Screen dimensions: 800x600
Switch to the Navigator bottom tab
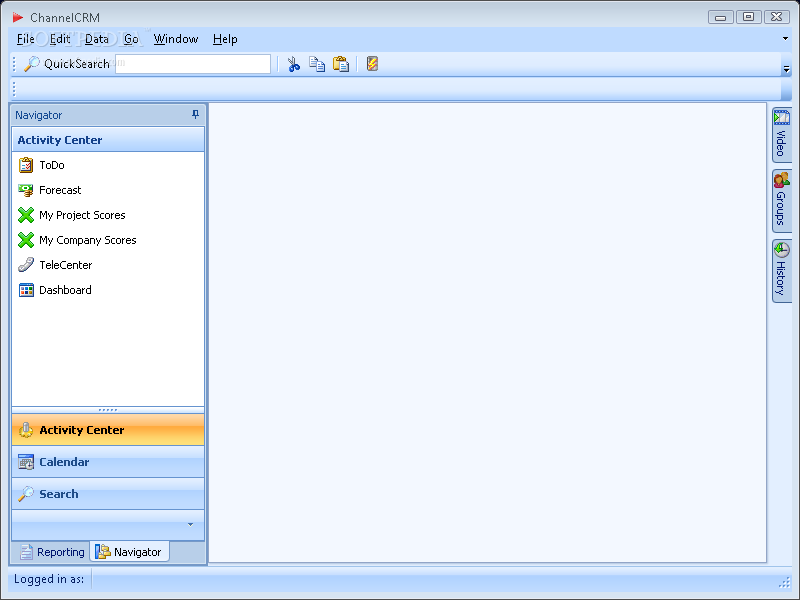click(129, 552)
